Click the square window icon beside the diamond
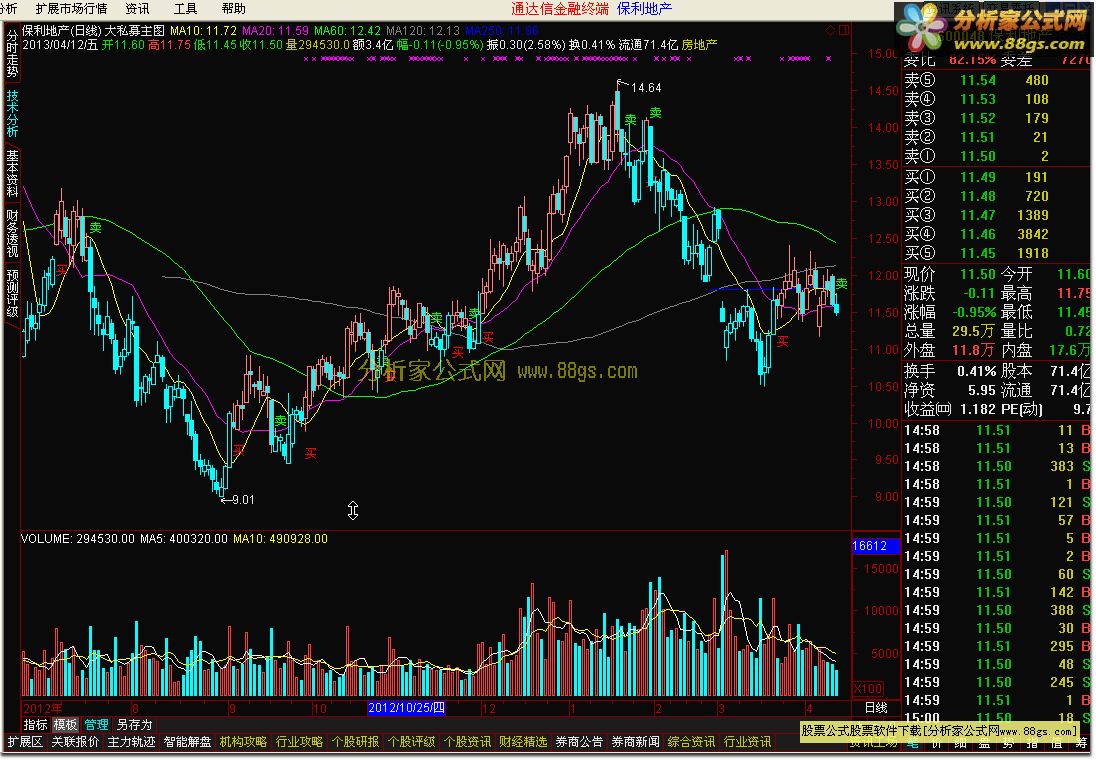The width and height of the screenshot is (1096, 760). click(844, 30)
